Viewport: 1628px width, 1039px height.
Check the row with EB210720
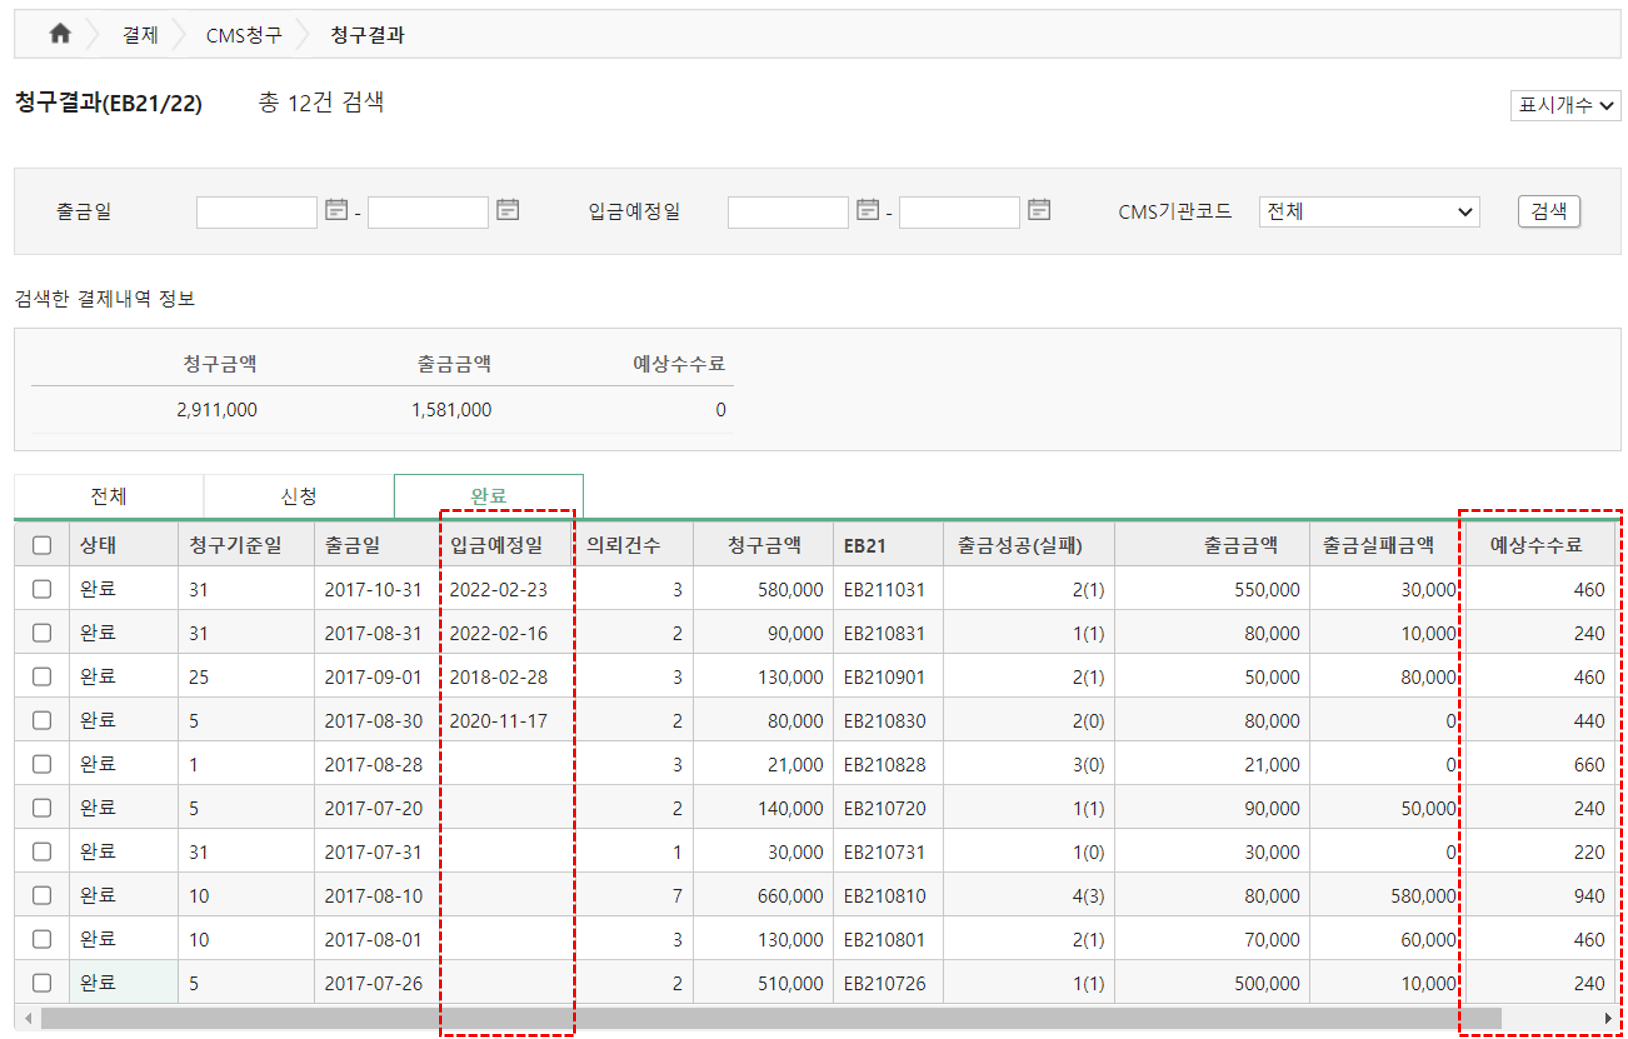(x=42, y=808)
